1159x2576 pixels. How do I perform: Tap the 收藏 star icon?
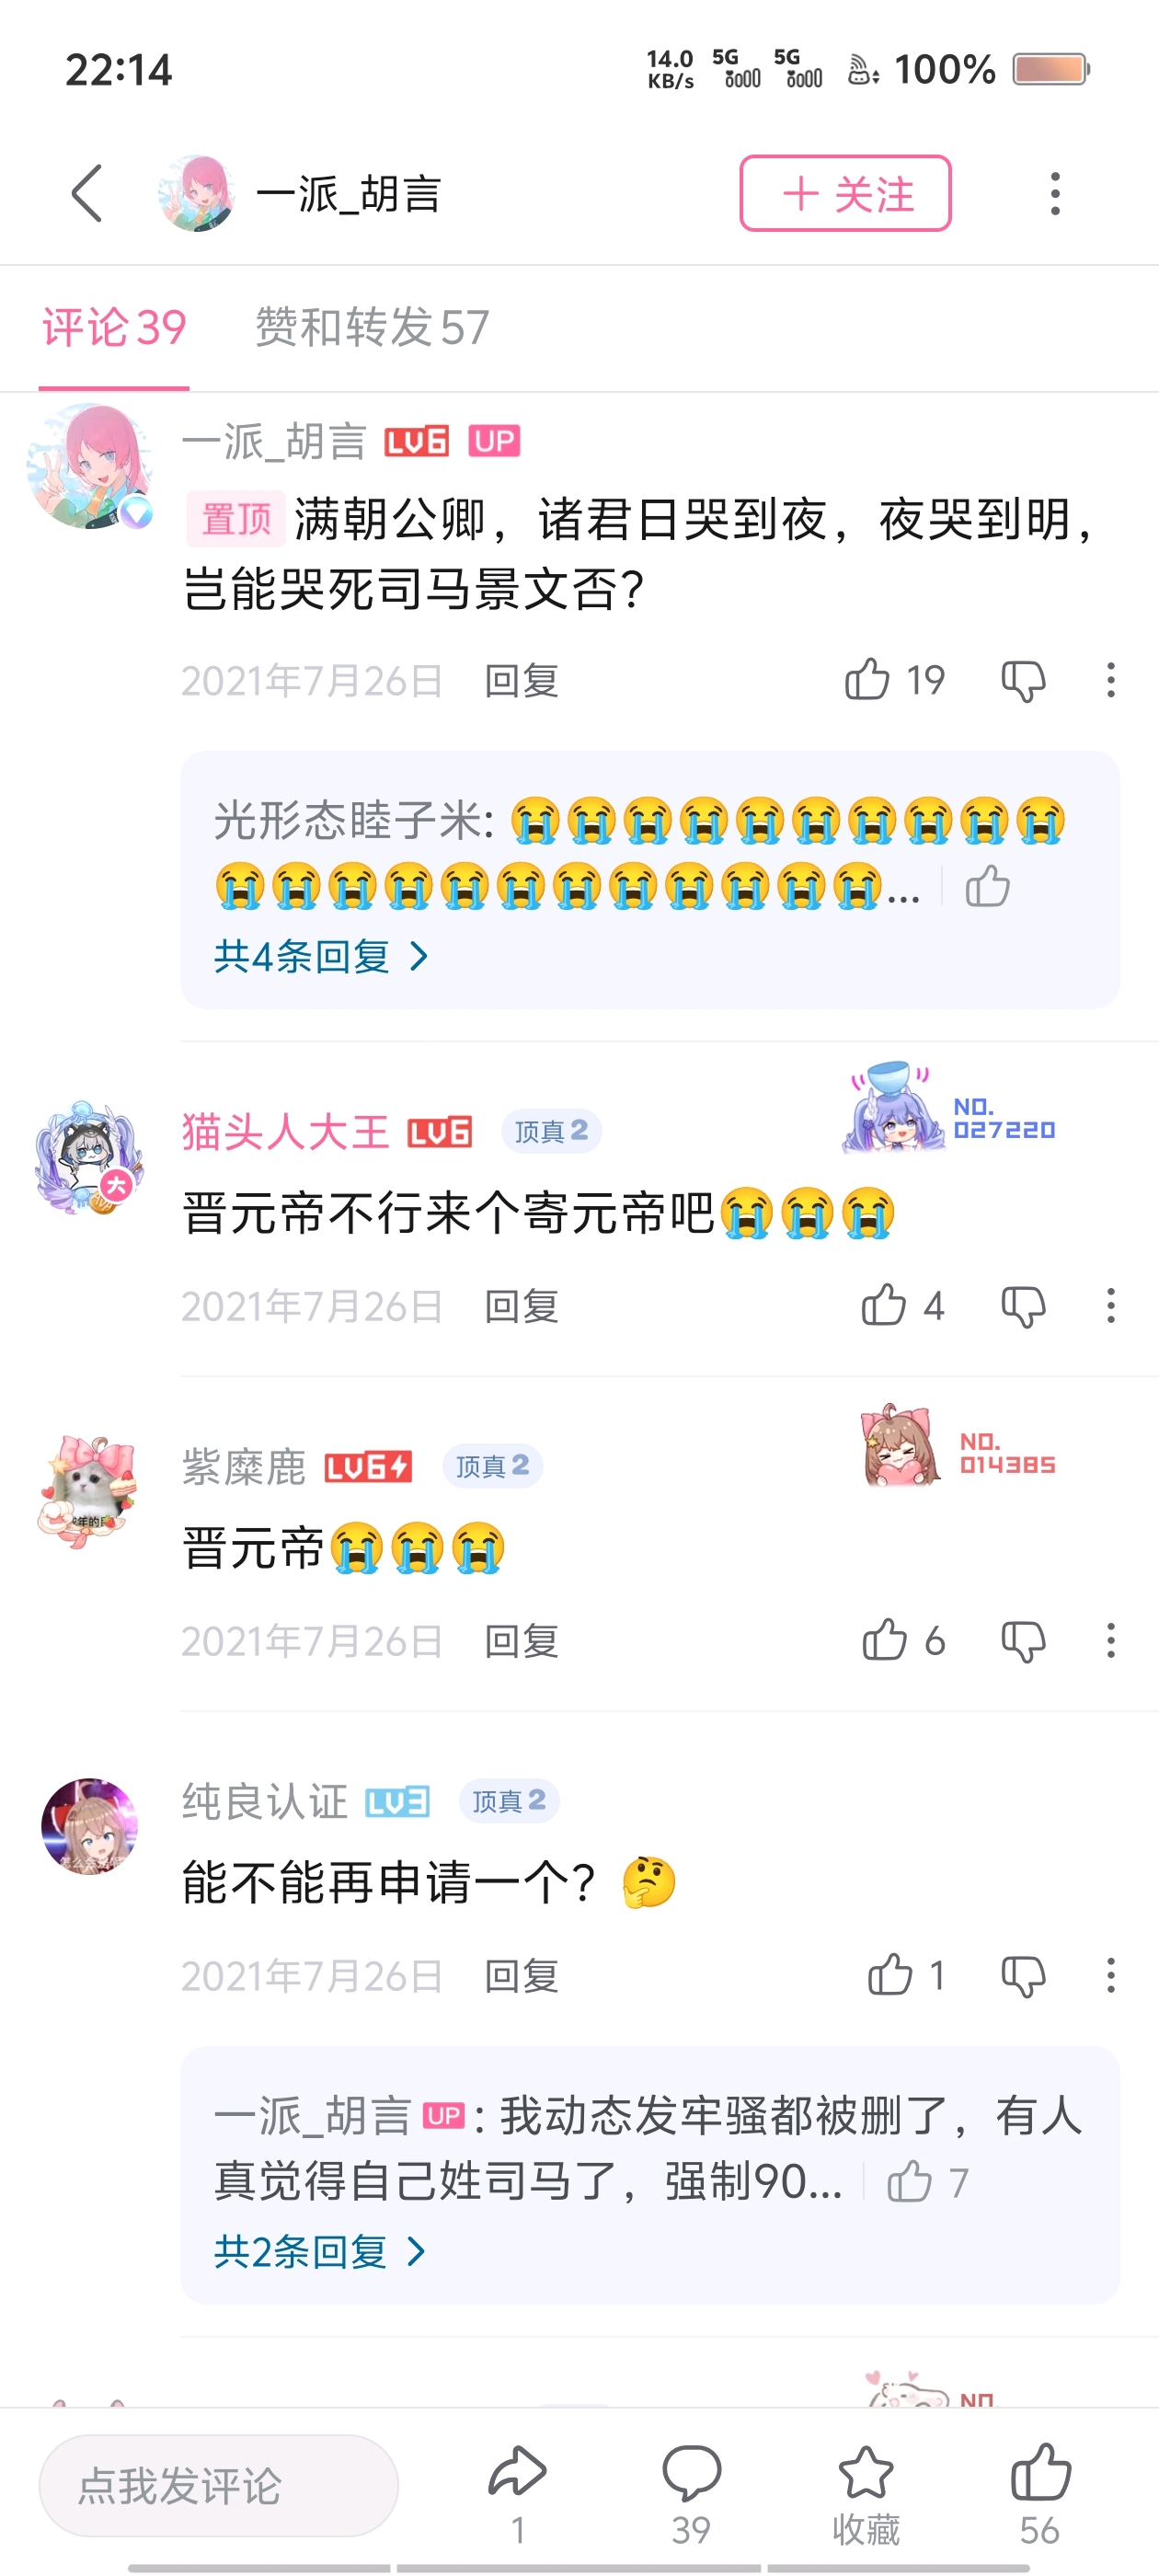click(865, 2471)
